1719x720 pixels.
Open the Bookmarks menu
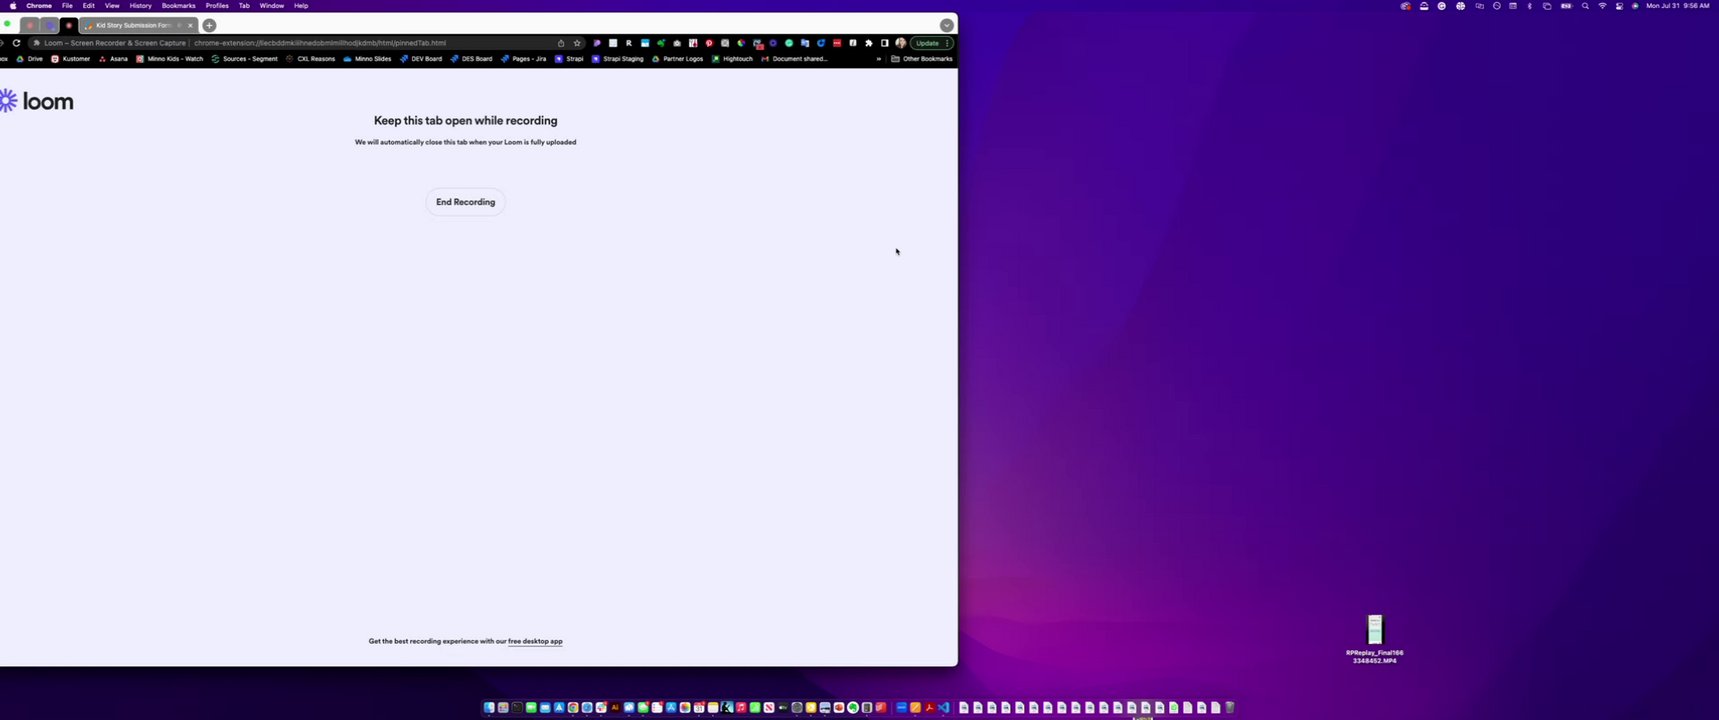tap(179, 6)
